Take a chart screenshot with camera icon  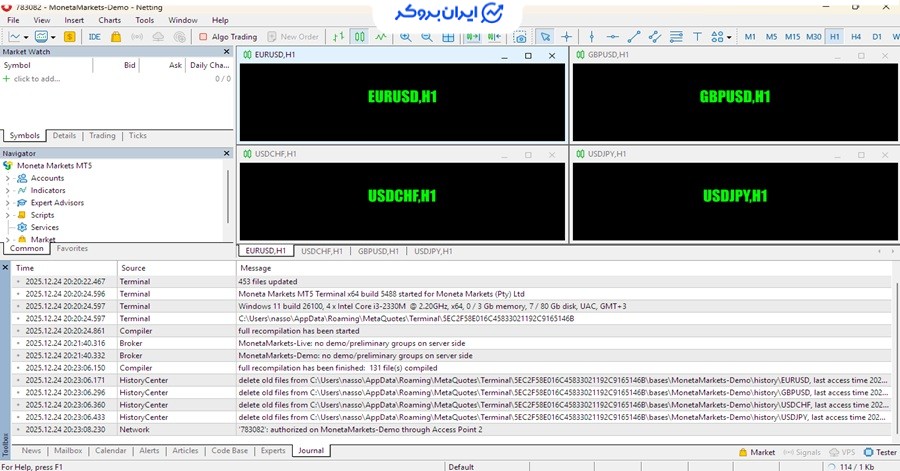point(519,37)
